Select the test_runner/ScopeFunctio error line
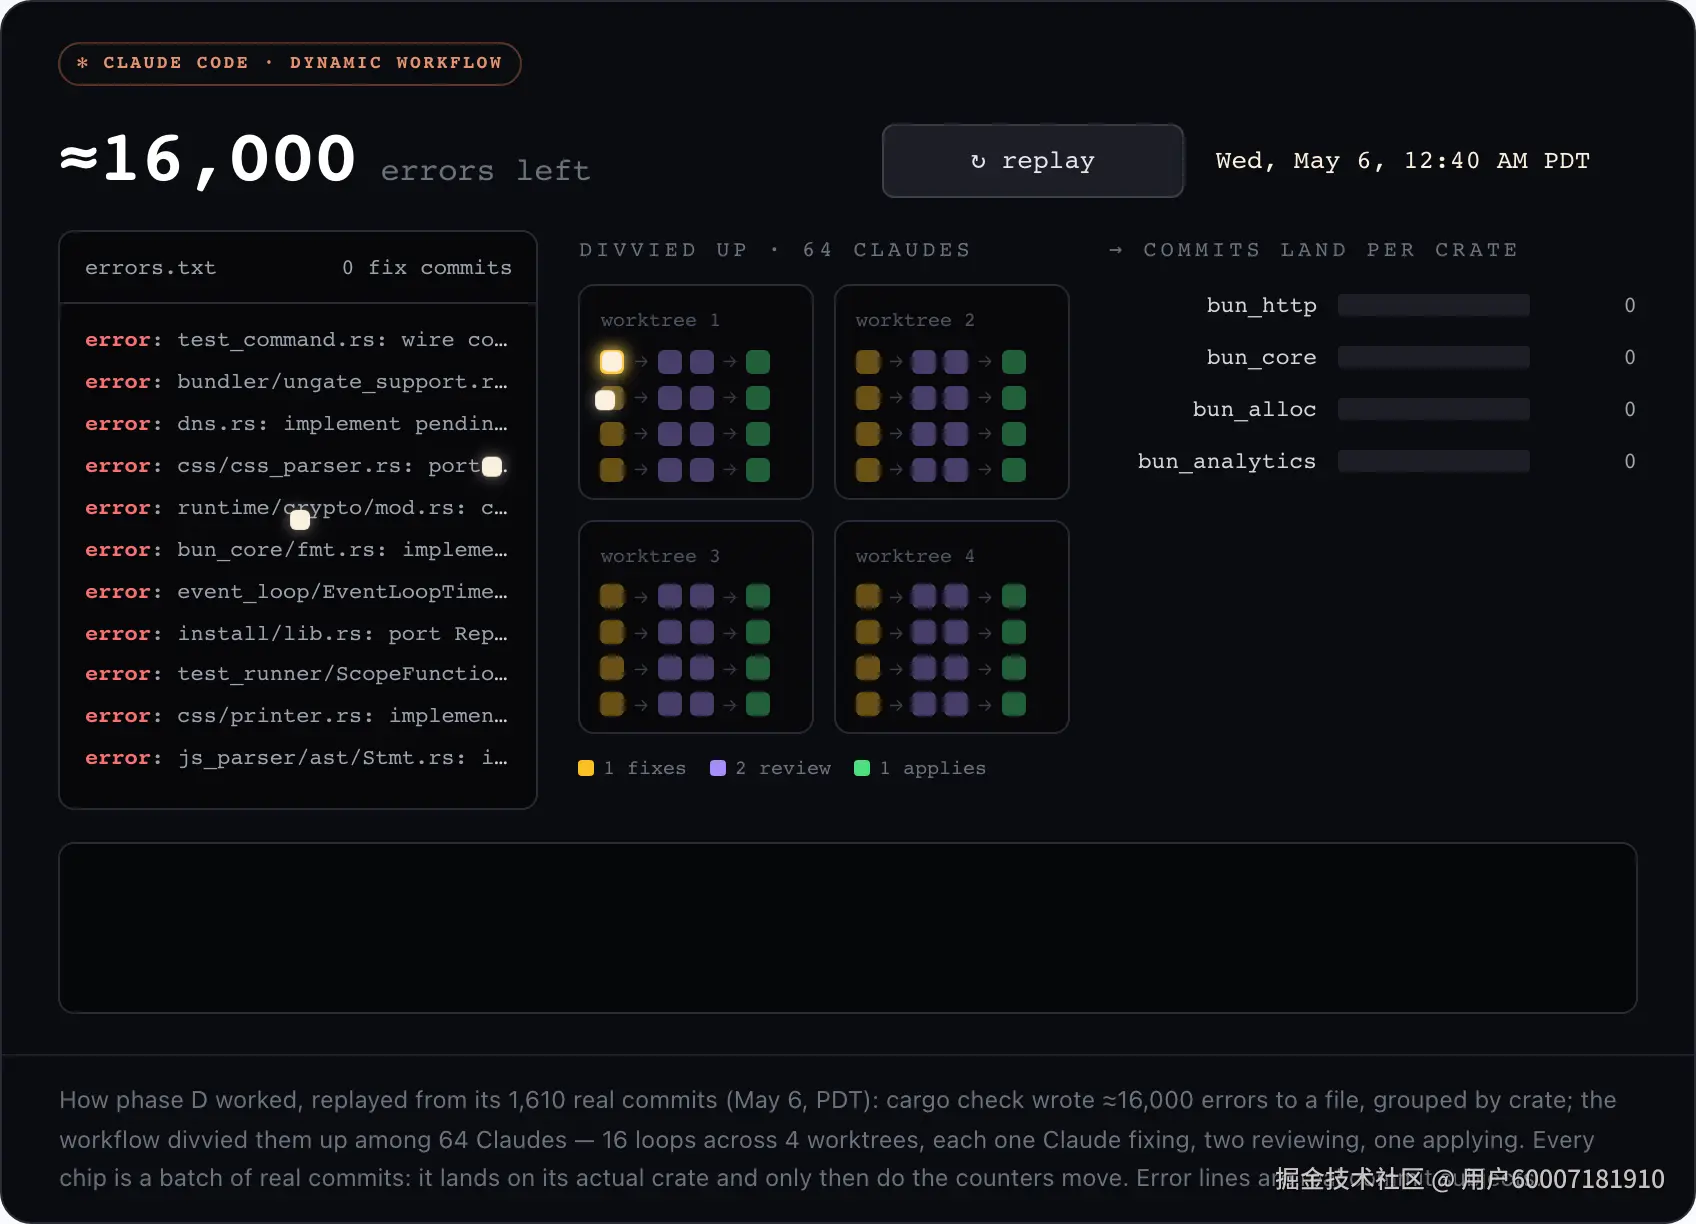 (297, 674)
